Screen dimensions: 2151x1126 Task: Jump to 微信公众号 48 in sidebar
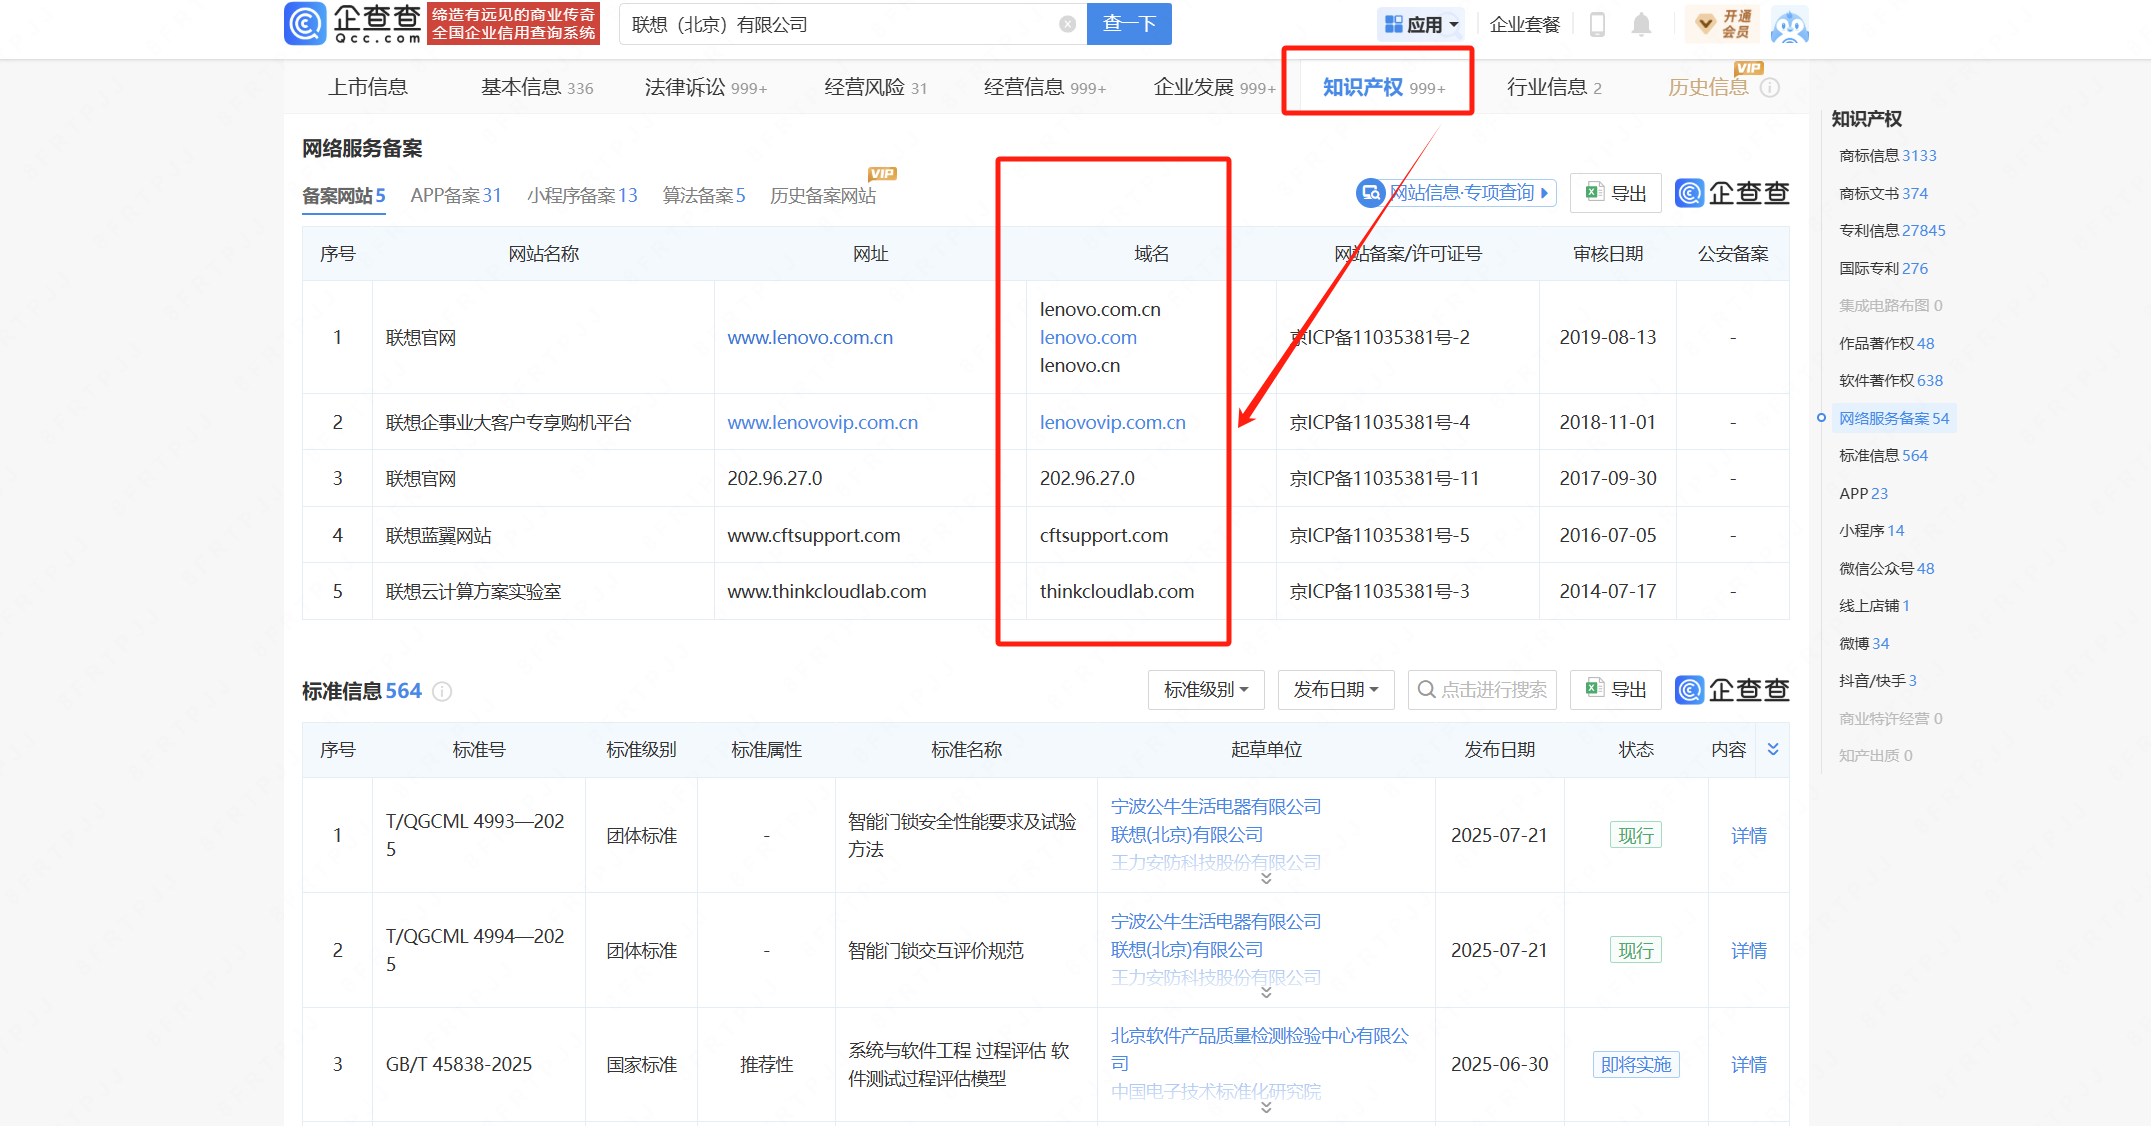1887,568
